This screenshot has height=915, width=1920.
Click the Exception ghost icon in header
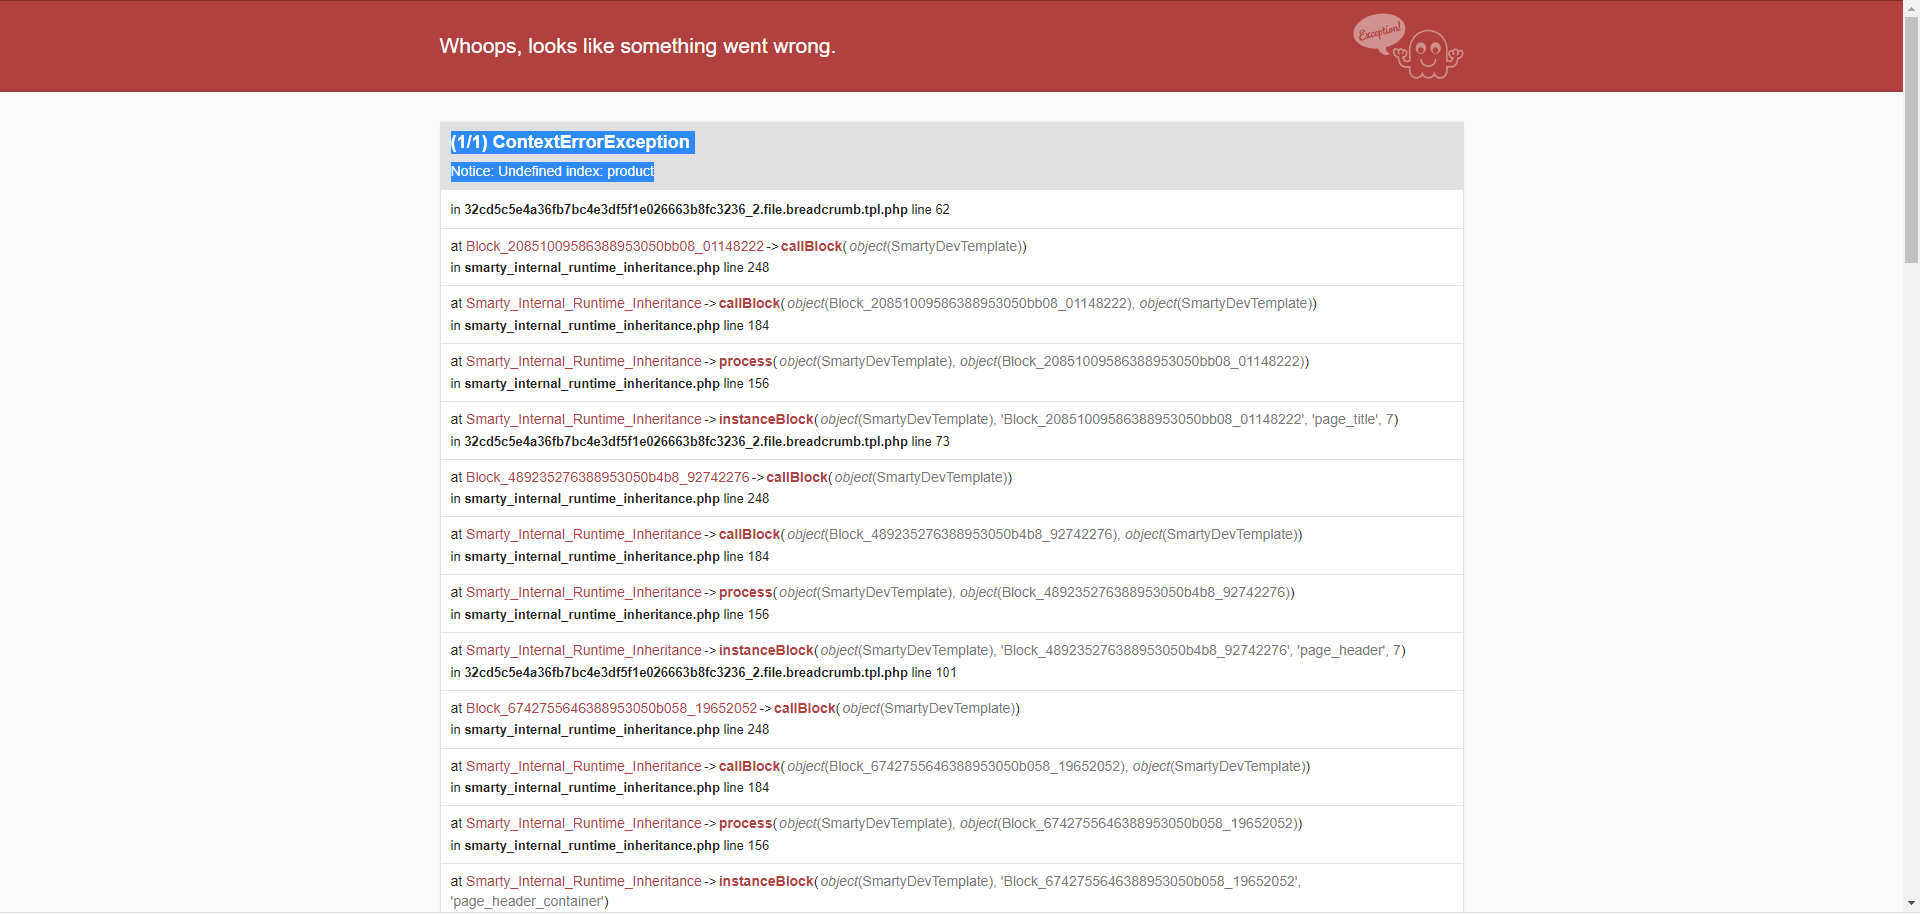click(1408, 46)
